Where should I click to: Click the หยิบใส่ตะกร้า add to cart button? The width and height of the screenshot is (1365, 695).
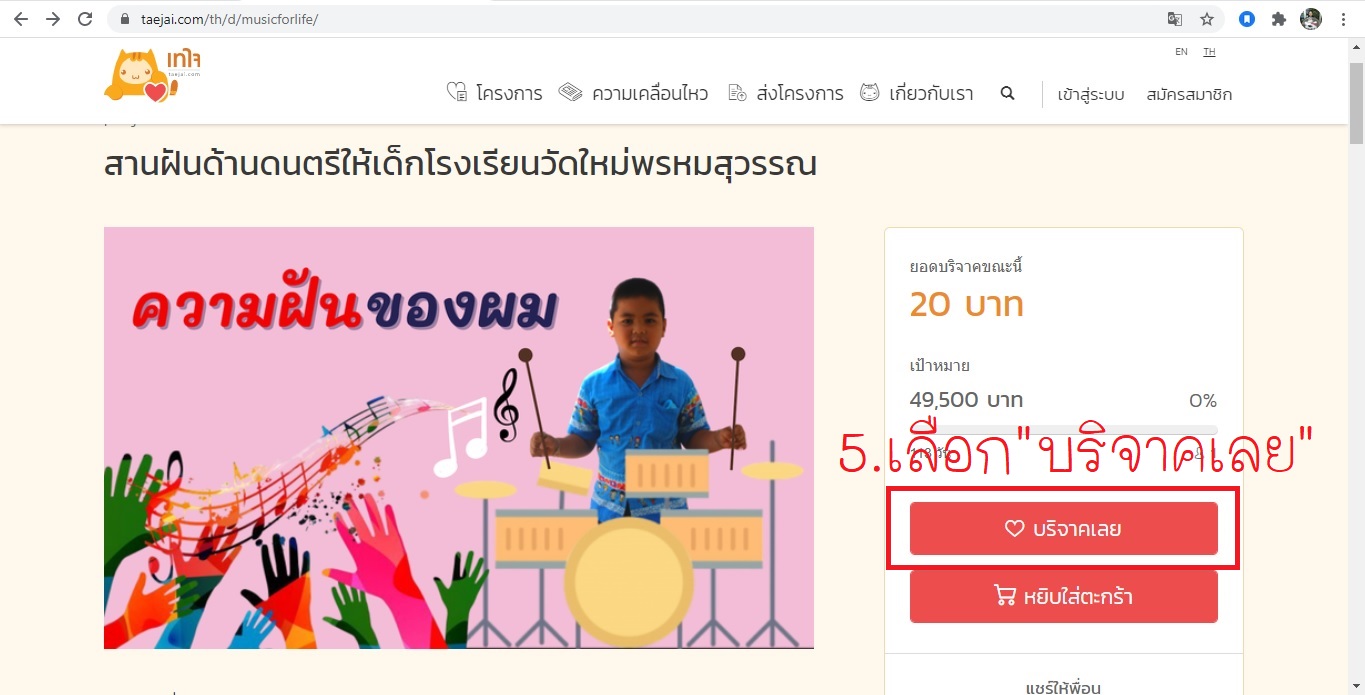pyautogui.click(x=1063, y=597)
